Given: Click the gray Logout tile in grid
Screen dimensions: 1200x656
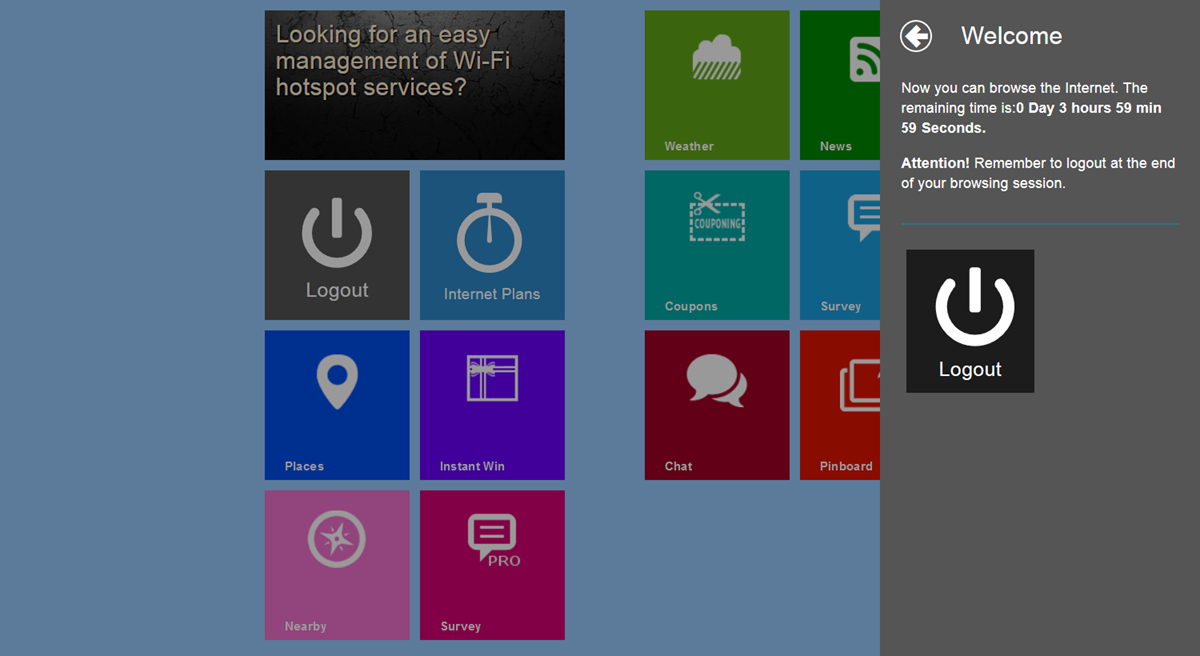Looking at the screenshot, I should click(337, 245).
